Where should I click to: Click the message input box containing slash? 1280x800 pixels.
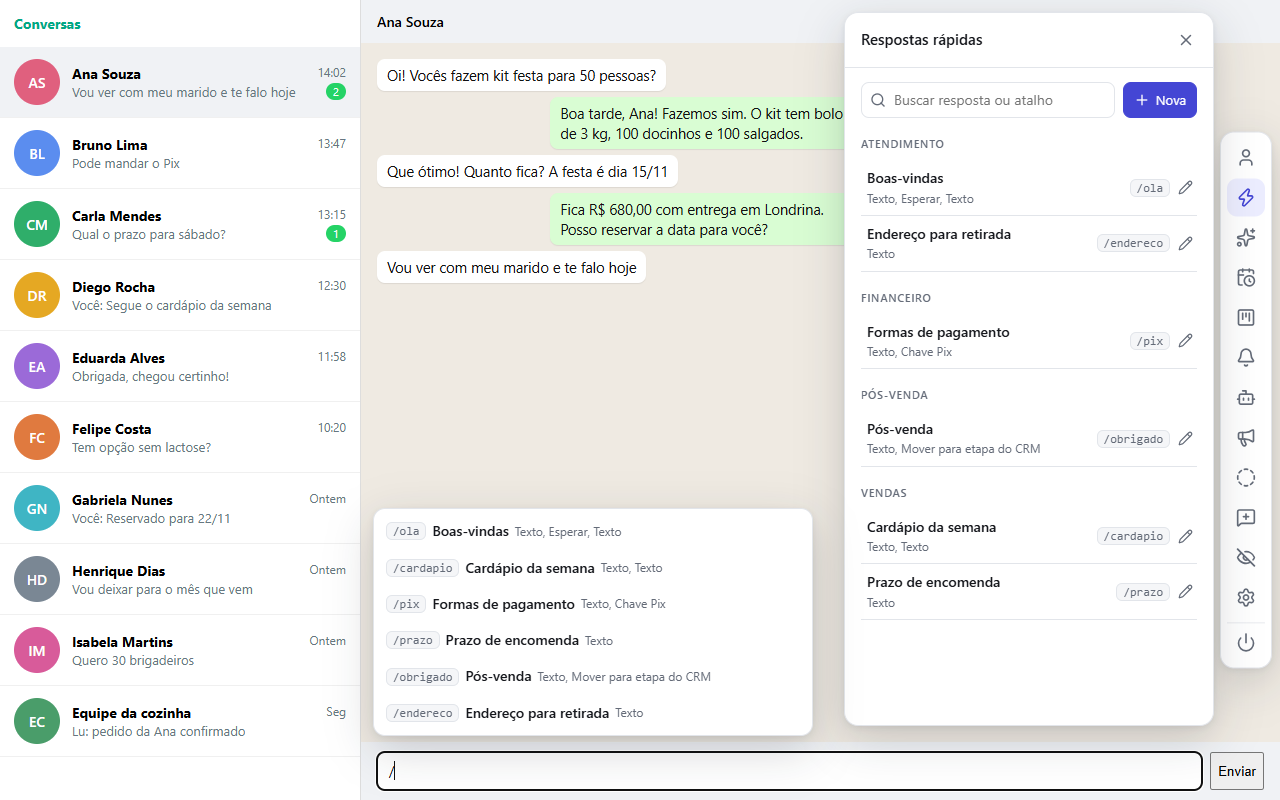[789, 771]
